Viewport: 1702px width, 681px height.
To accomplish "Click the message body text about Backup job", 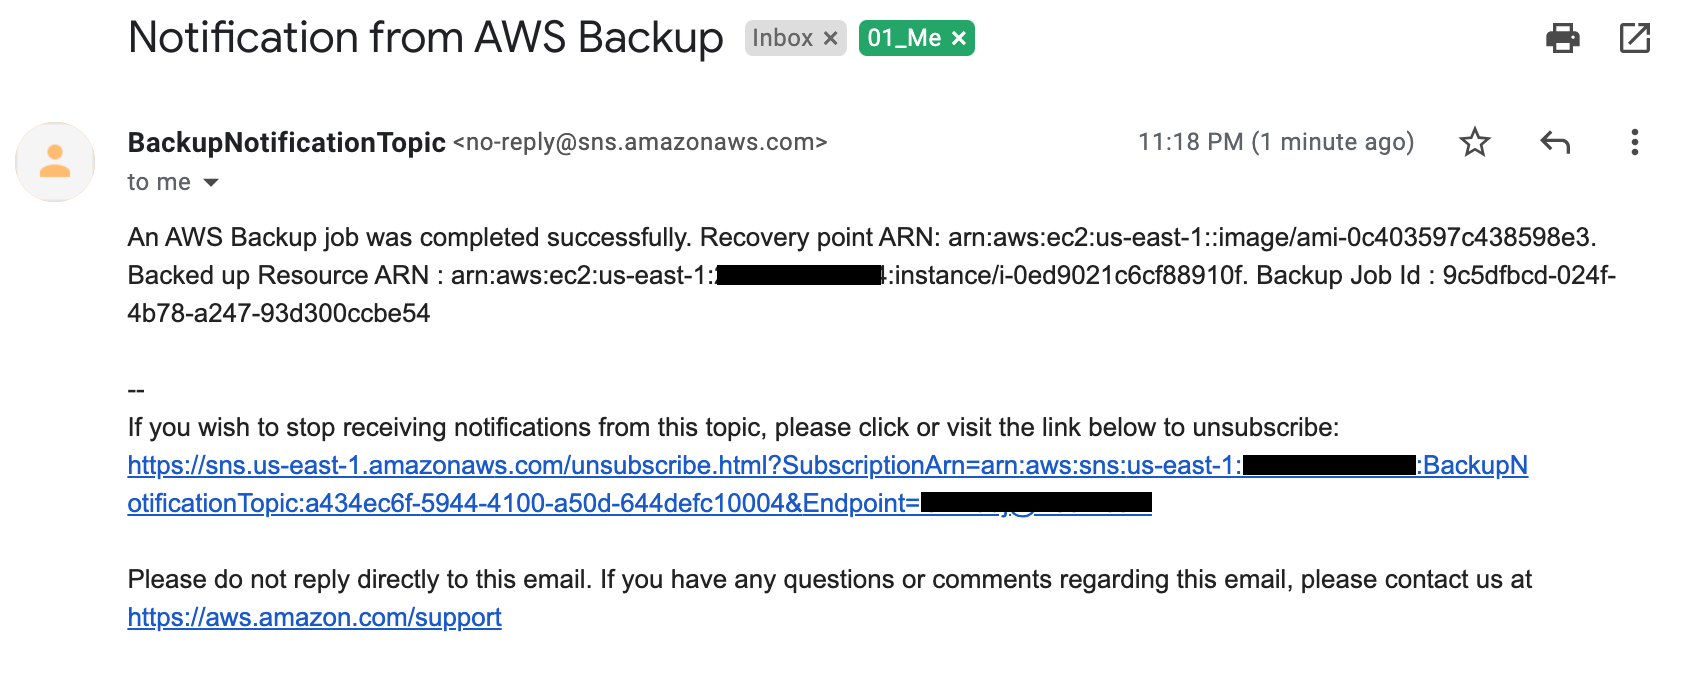I will click(x=871, y=276).
